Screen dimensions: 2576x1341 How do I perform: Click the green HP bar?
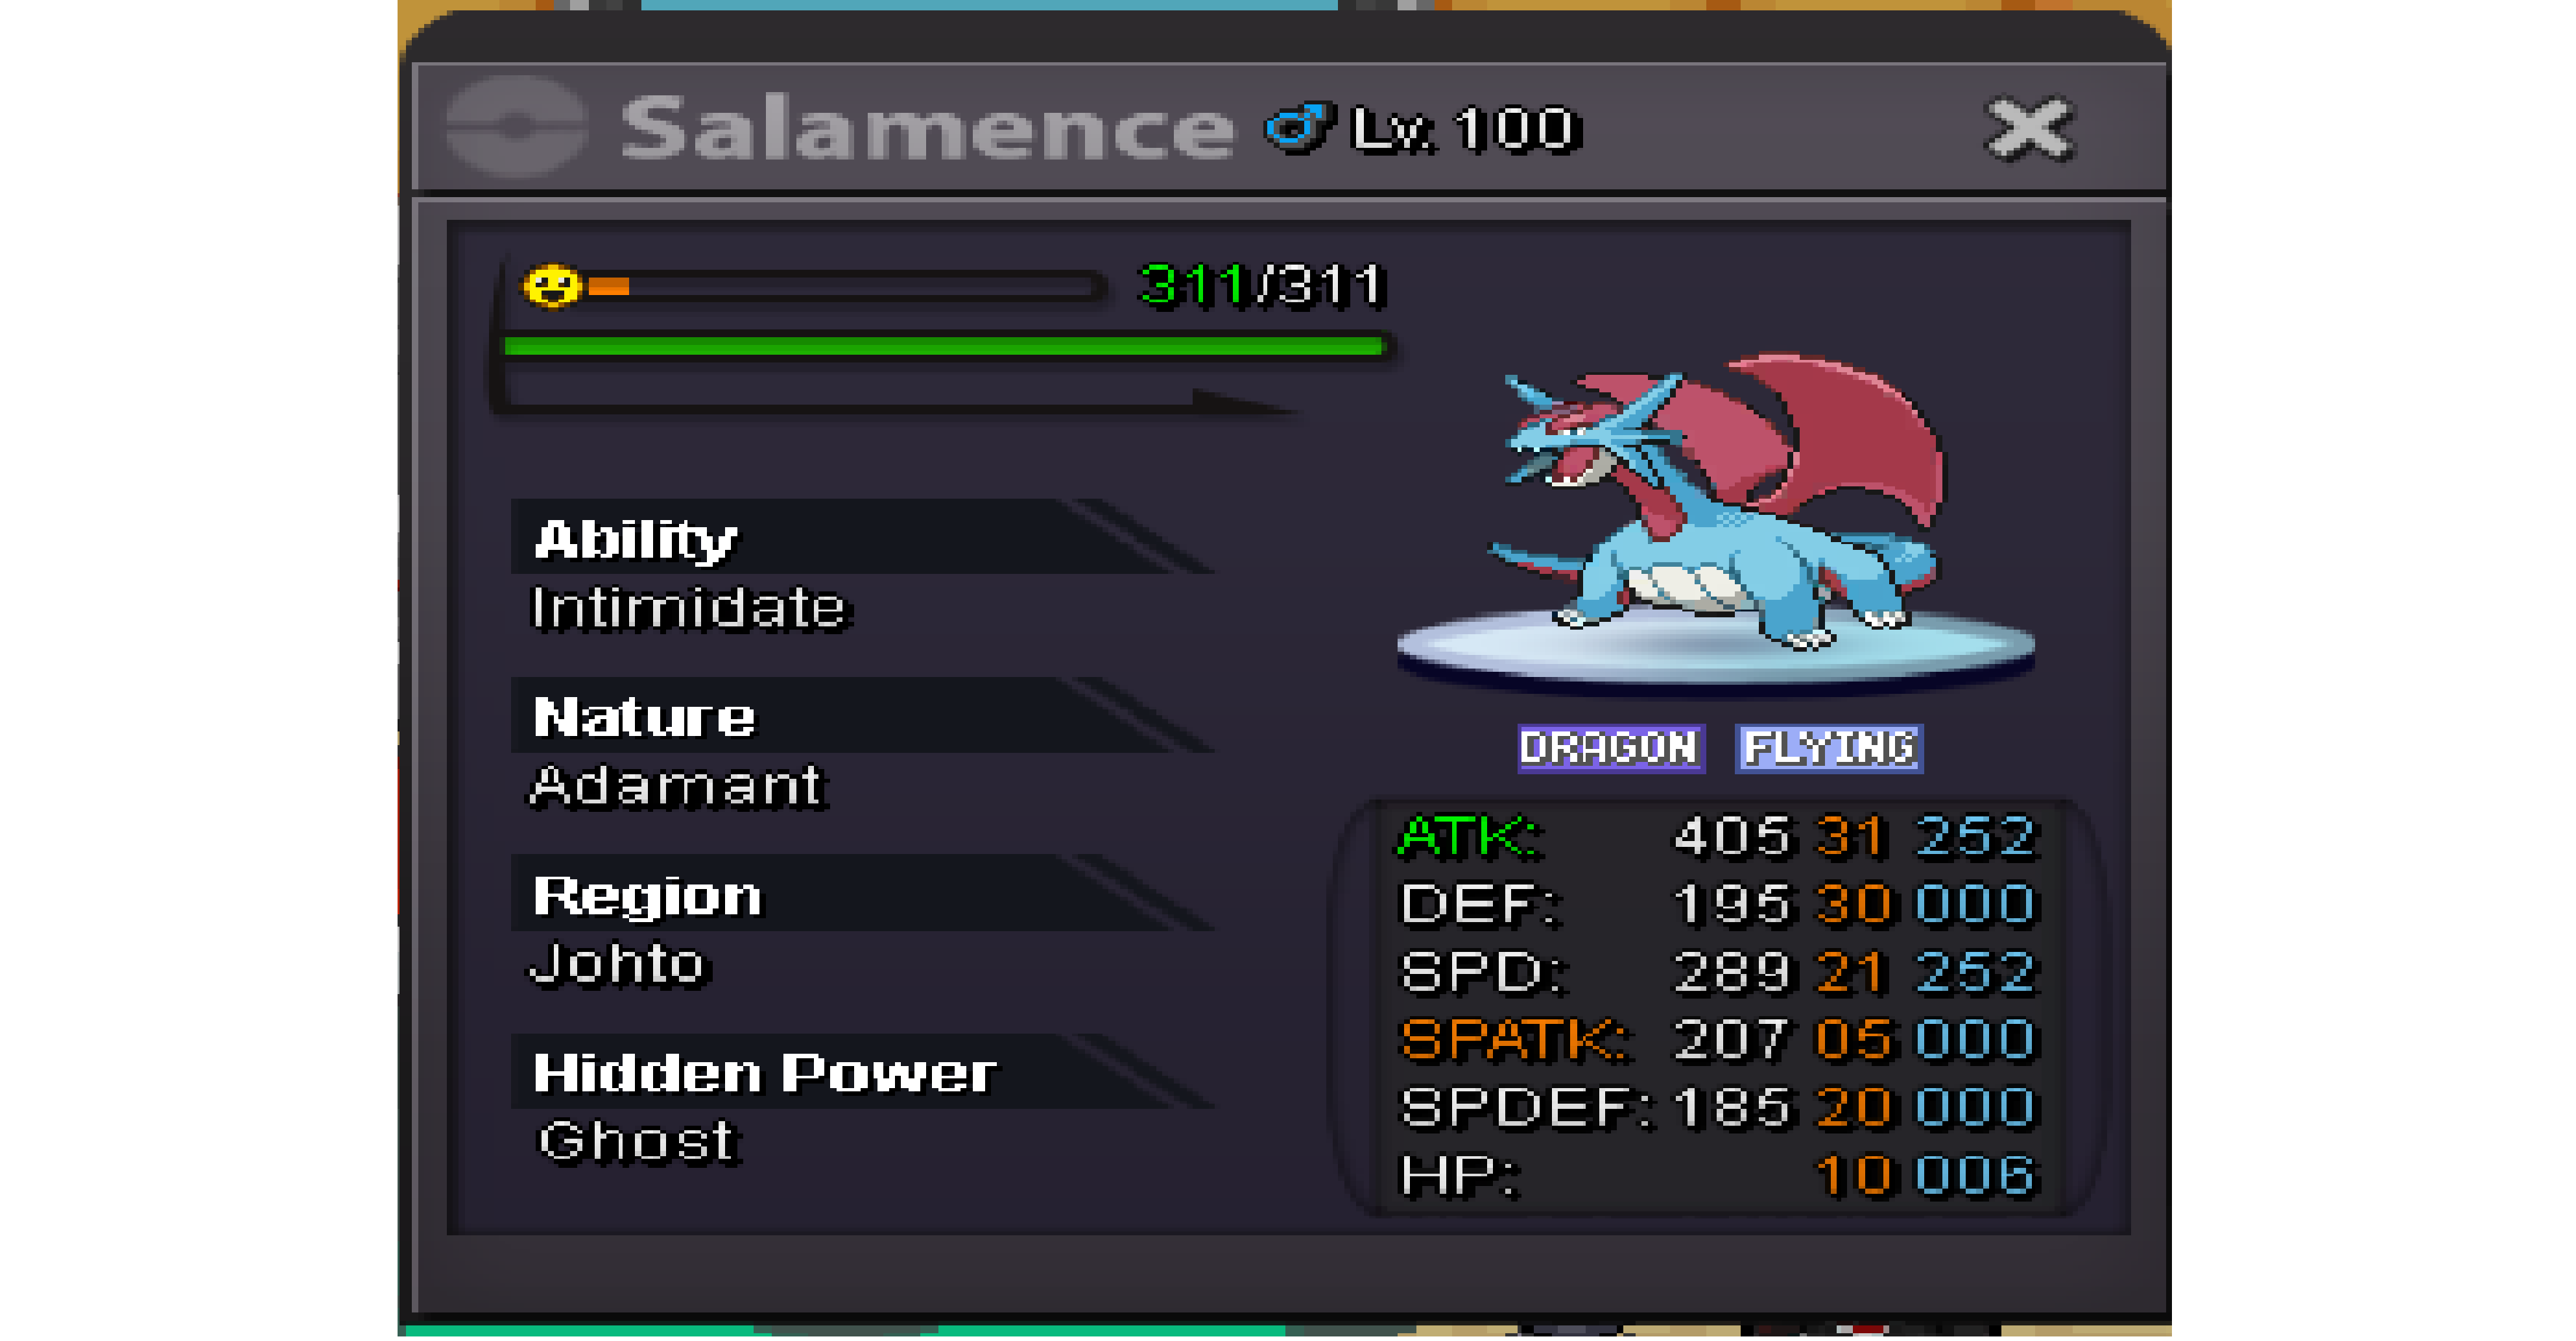(x=944, y=346)
